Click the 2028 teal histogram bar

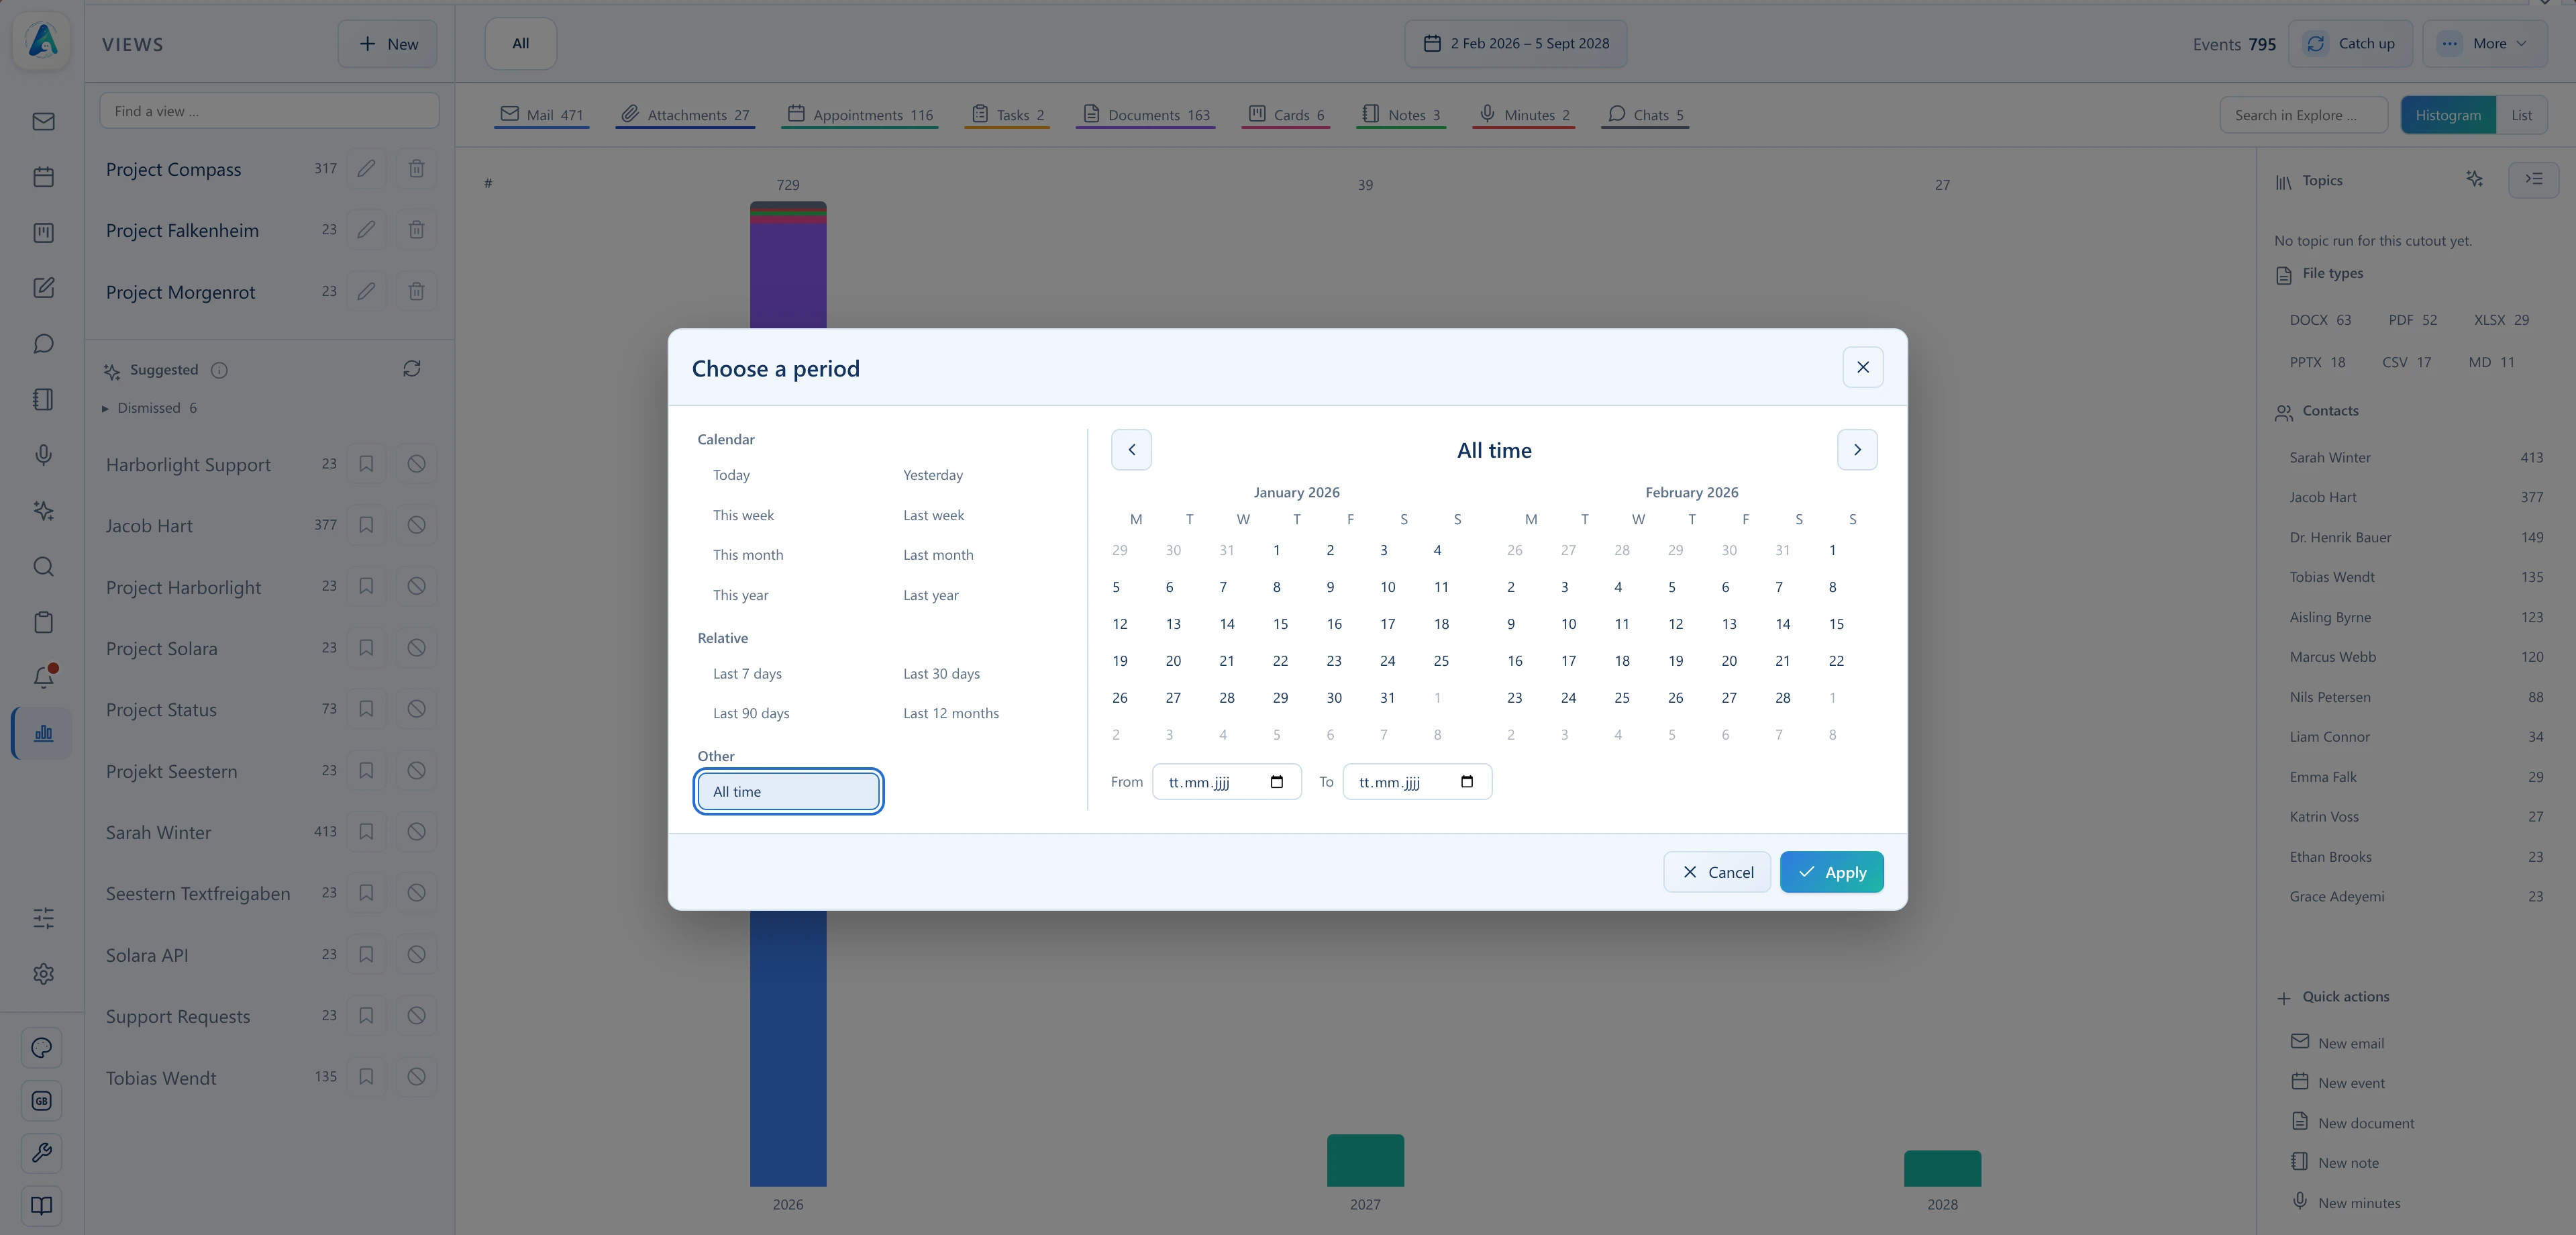point(1942,1168)
